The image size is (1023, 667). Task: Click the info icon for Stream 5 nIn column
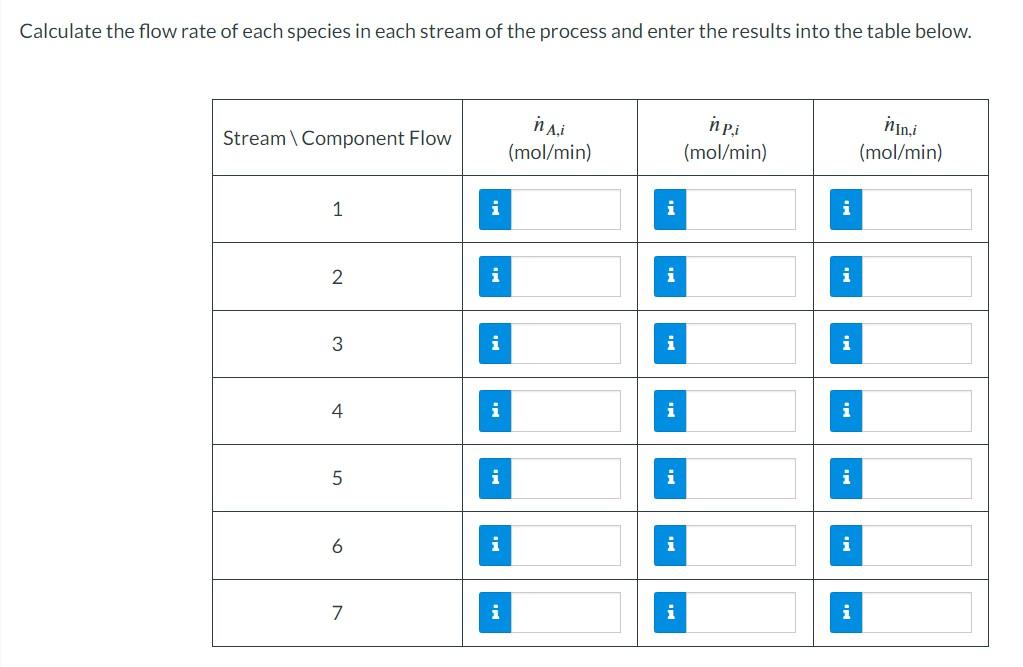coord(844,477)
